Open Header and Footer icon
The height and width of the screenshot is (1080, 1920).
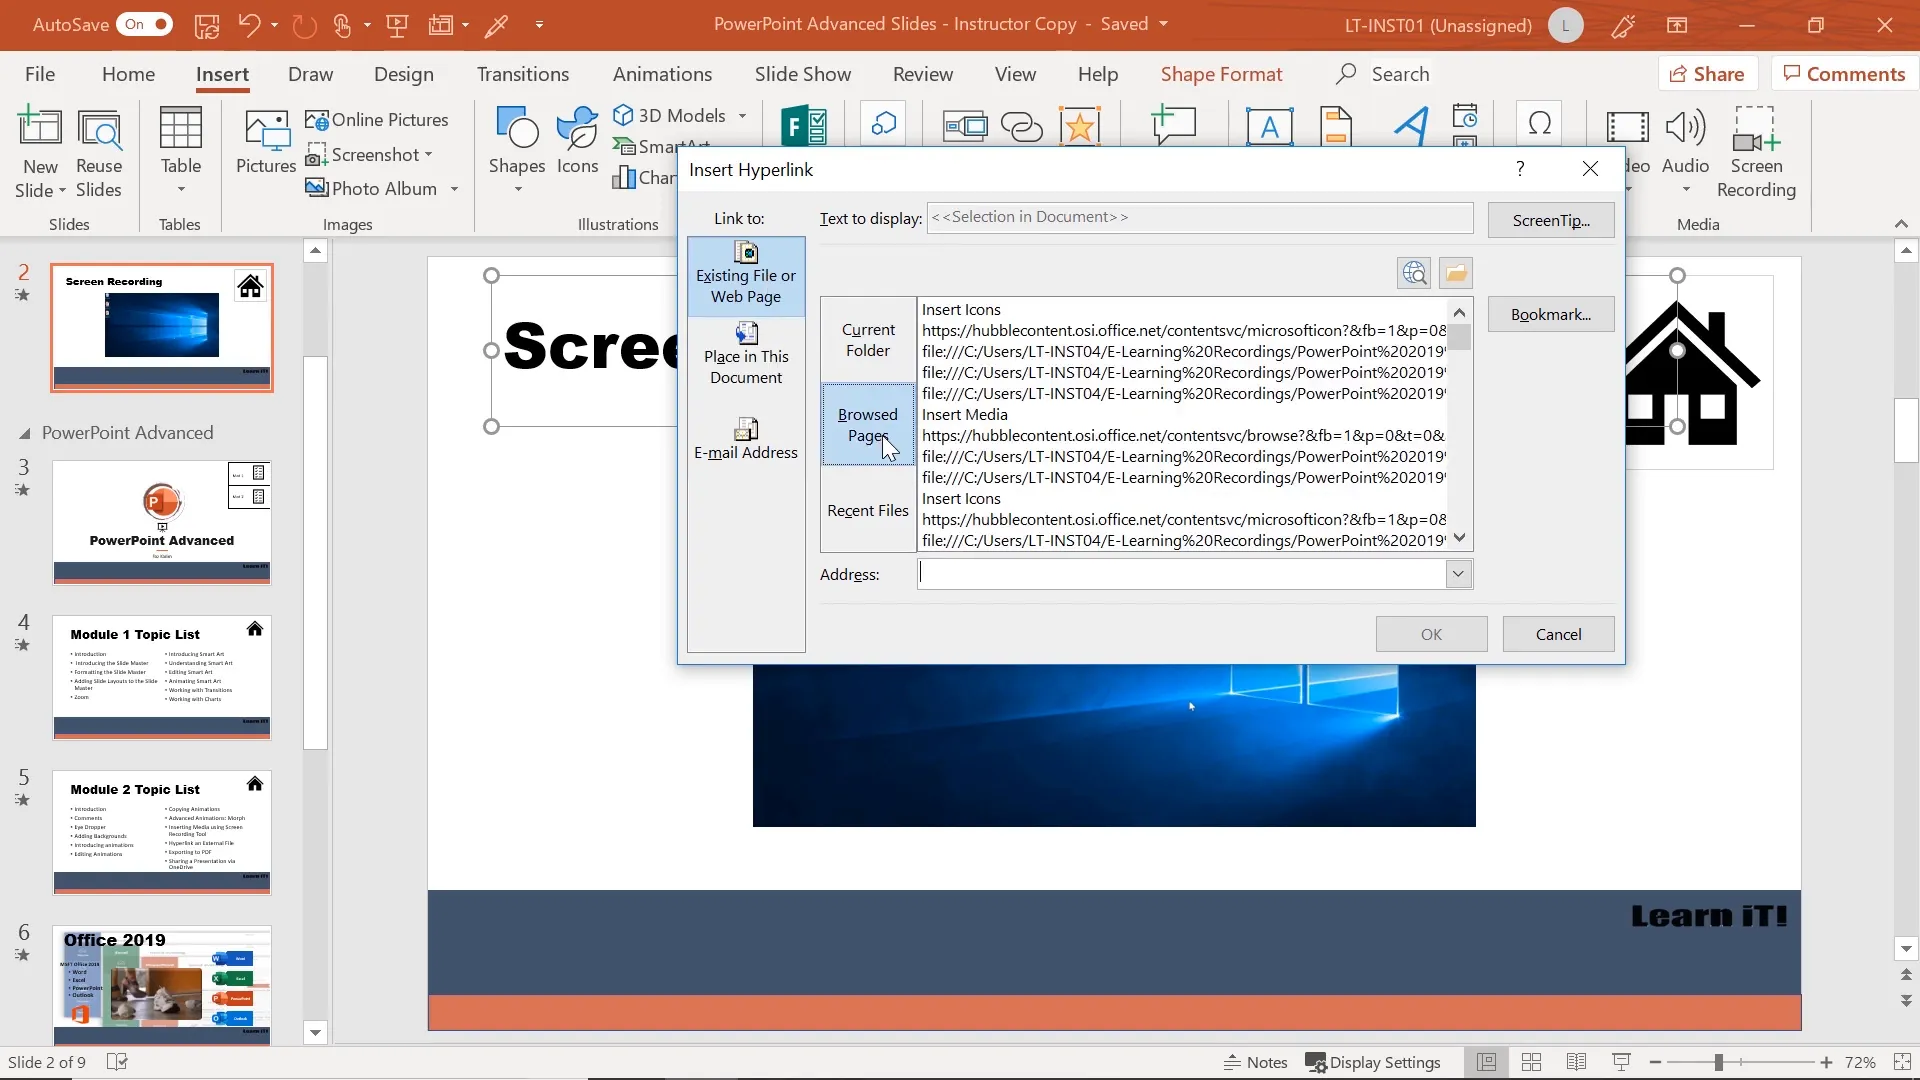pos(1337,127)
